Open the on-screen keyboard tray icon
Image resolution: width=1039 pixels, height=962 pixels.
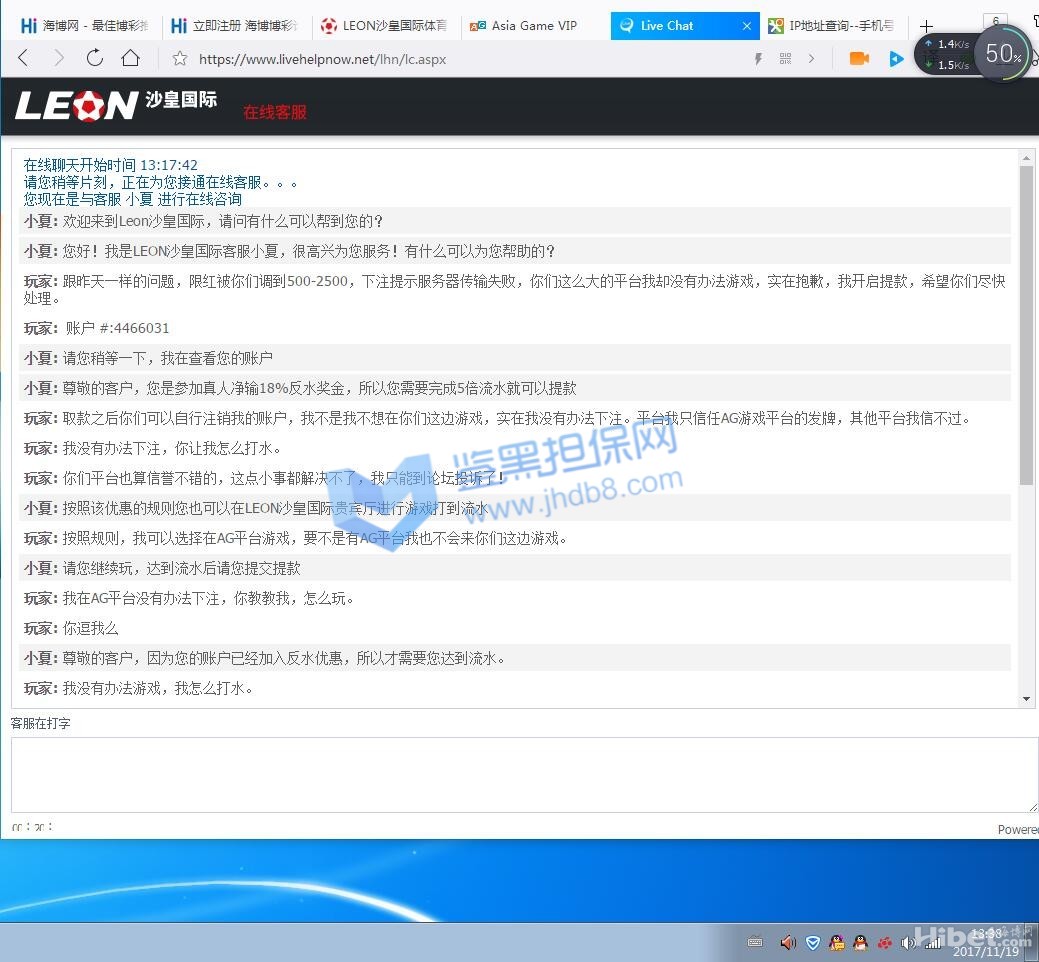click(755, 942)
